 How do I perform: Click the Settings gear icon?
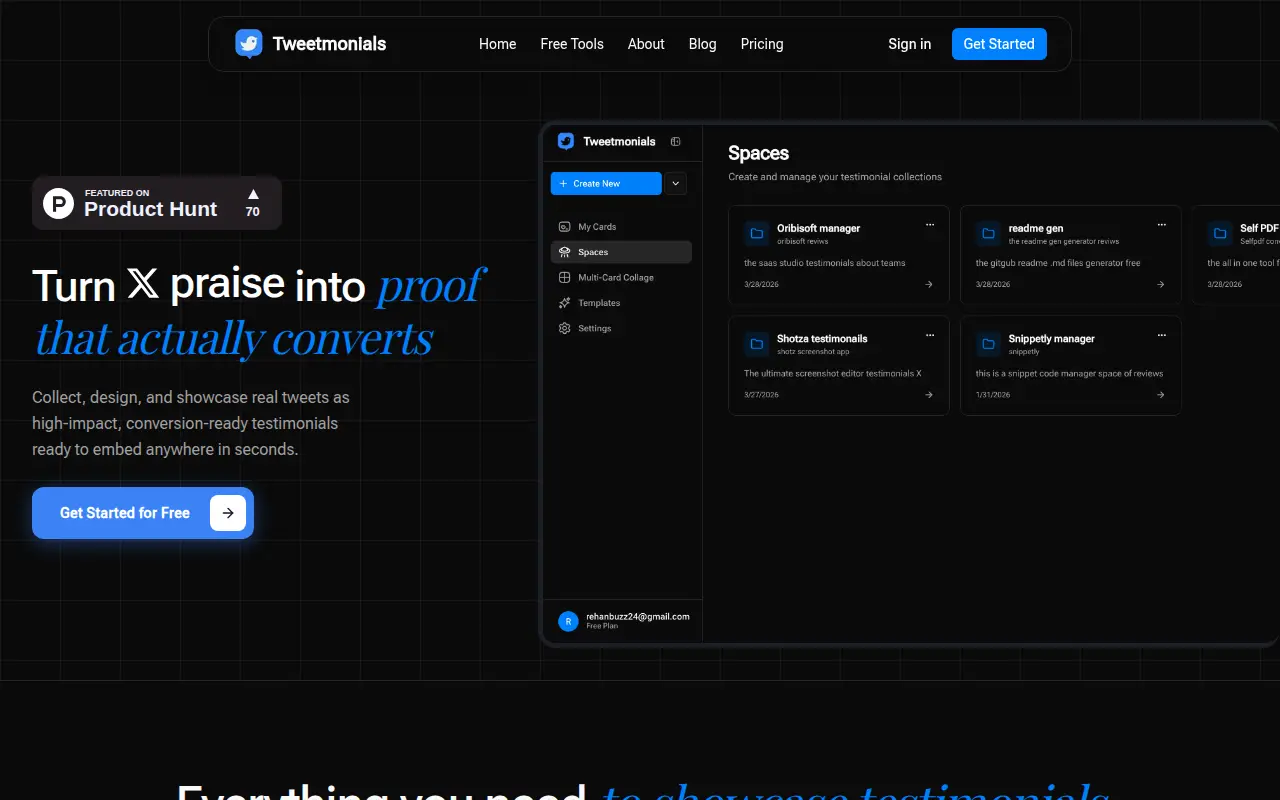(565, 328)
